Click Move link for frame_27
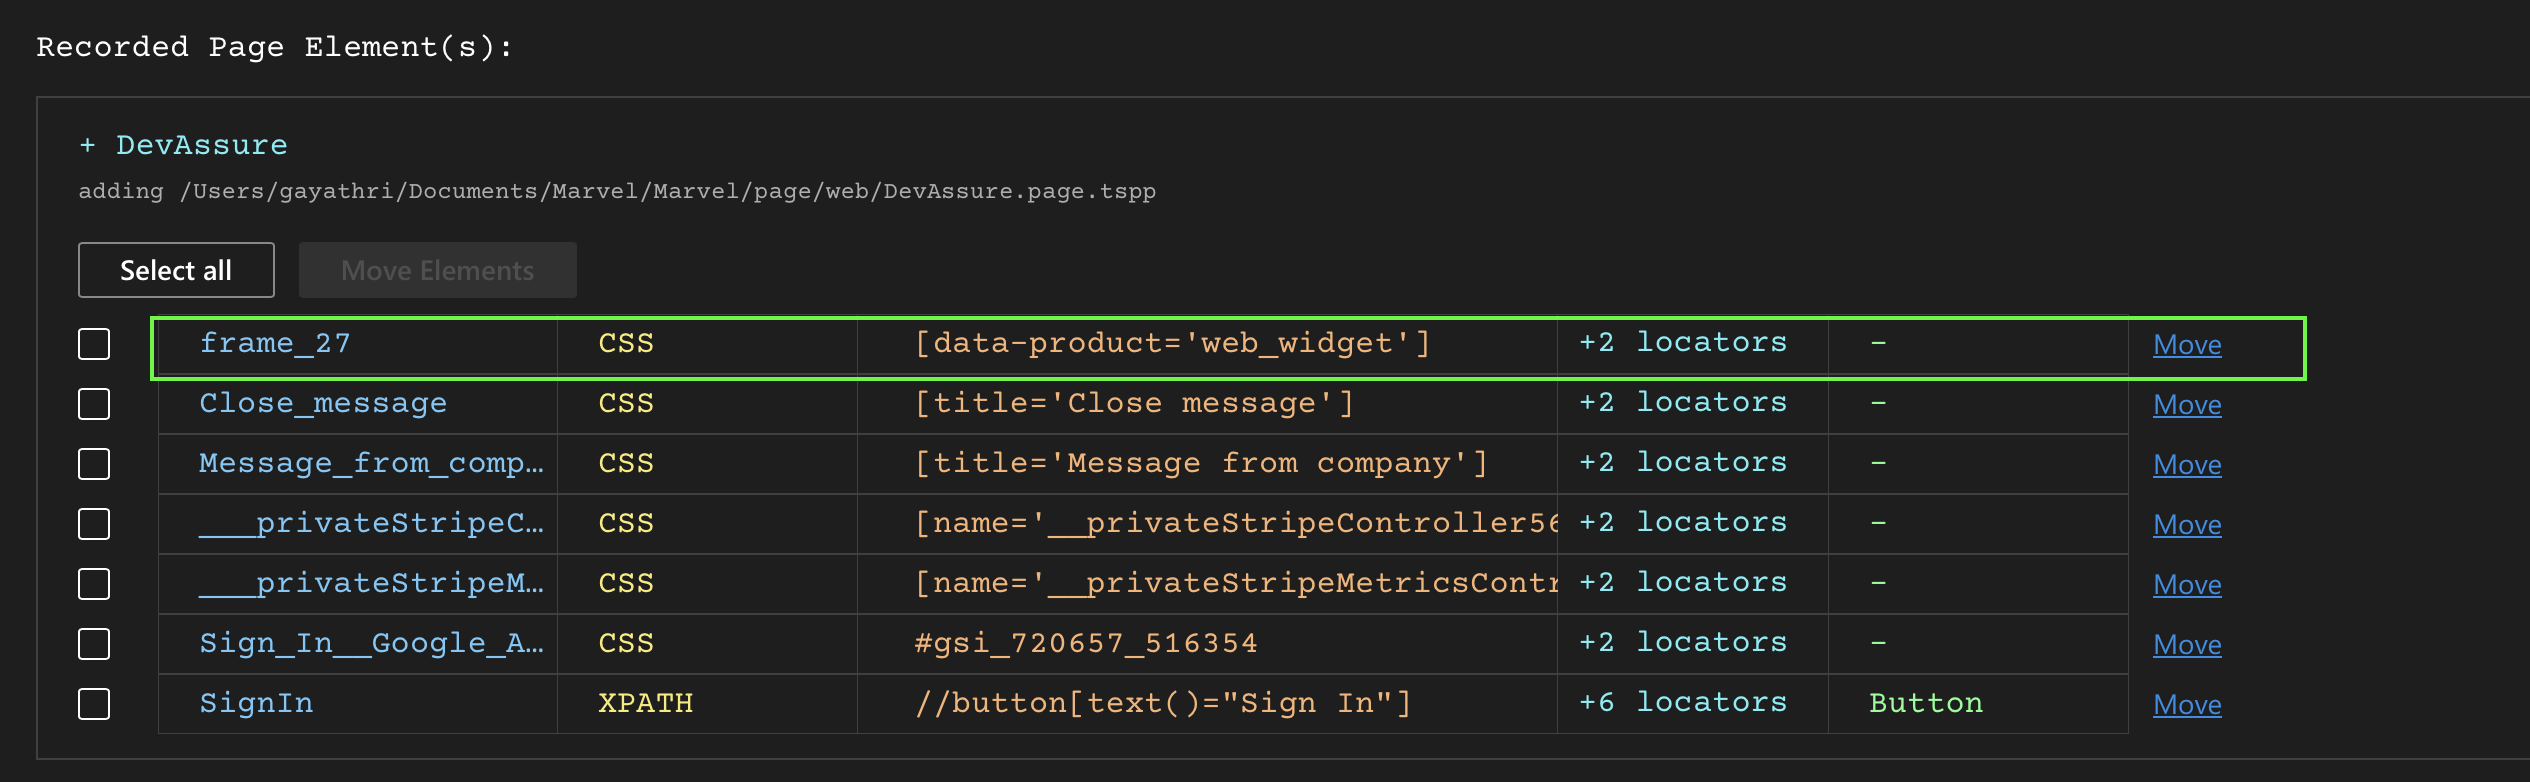The image size is (2530, 782). click(2187, 345)
